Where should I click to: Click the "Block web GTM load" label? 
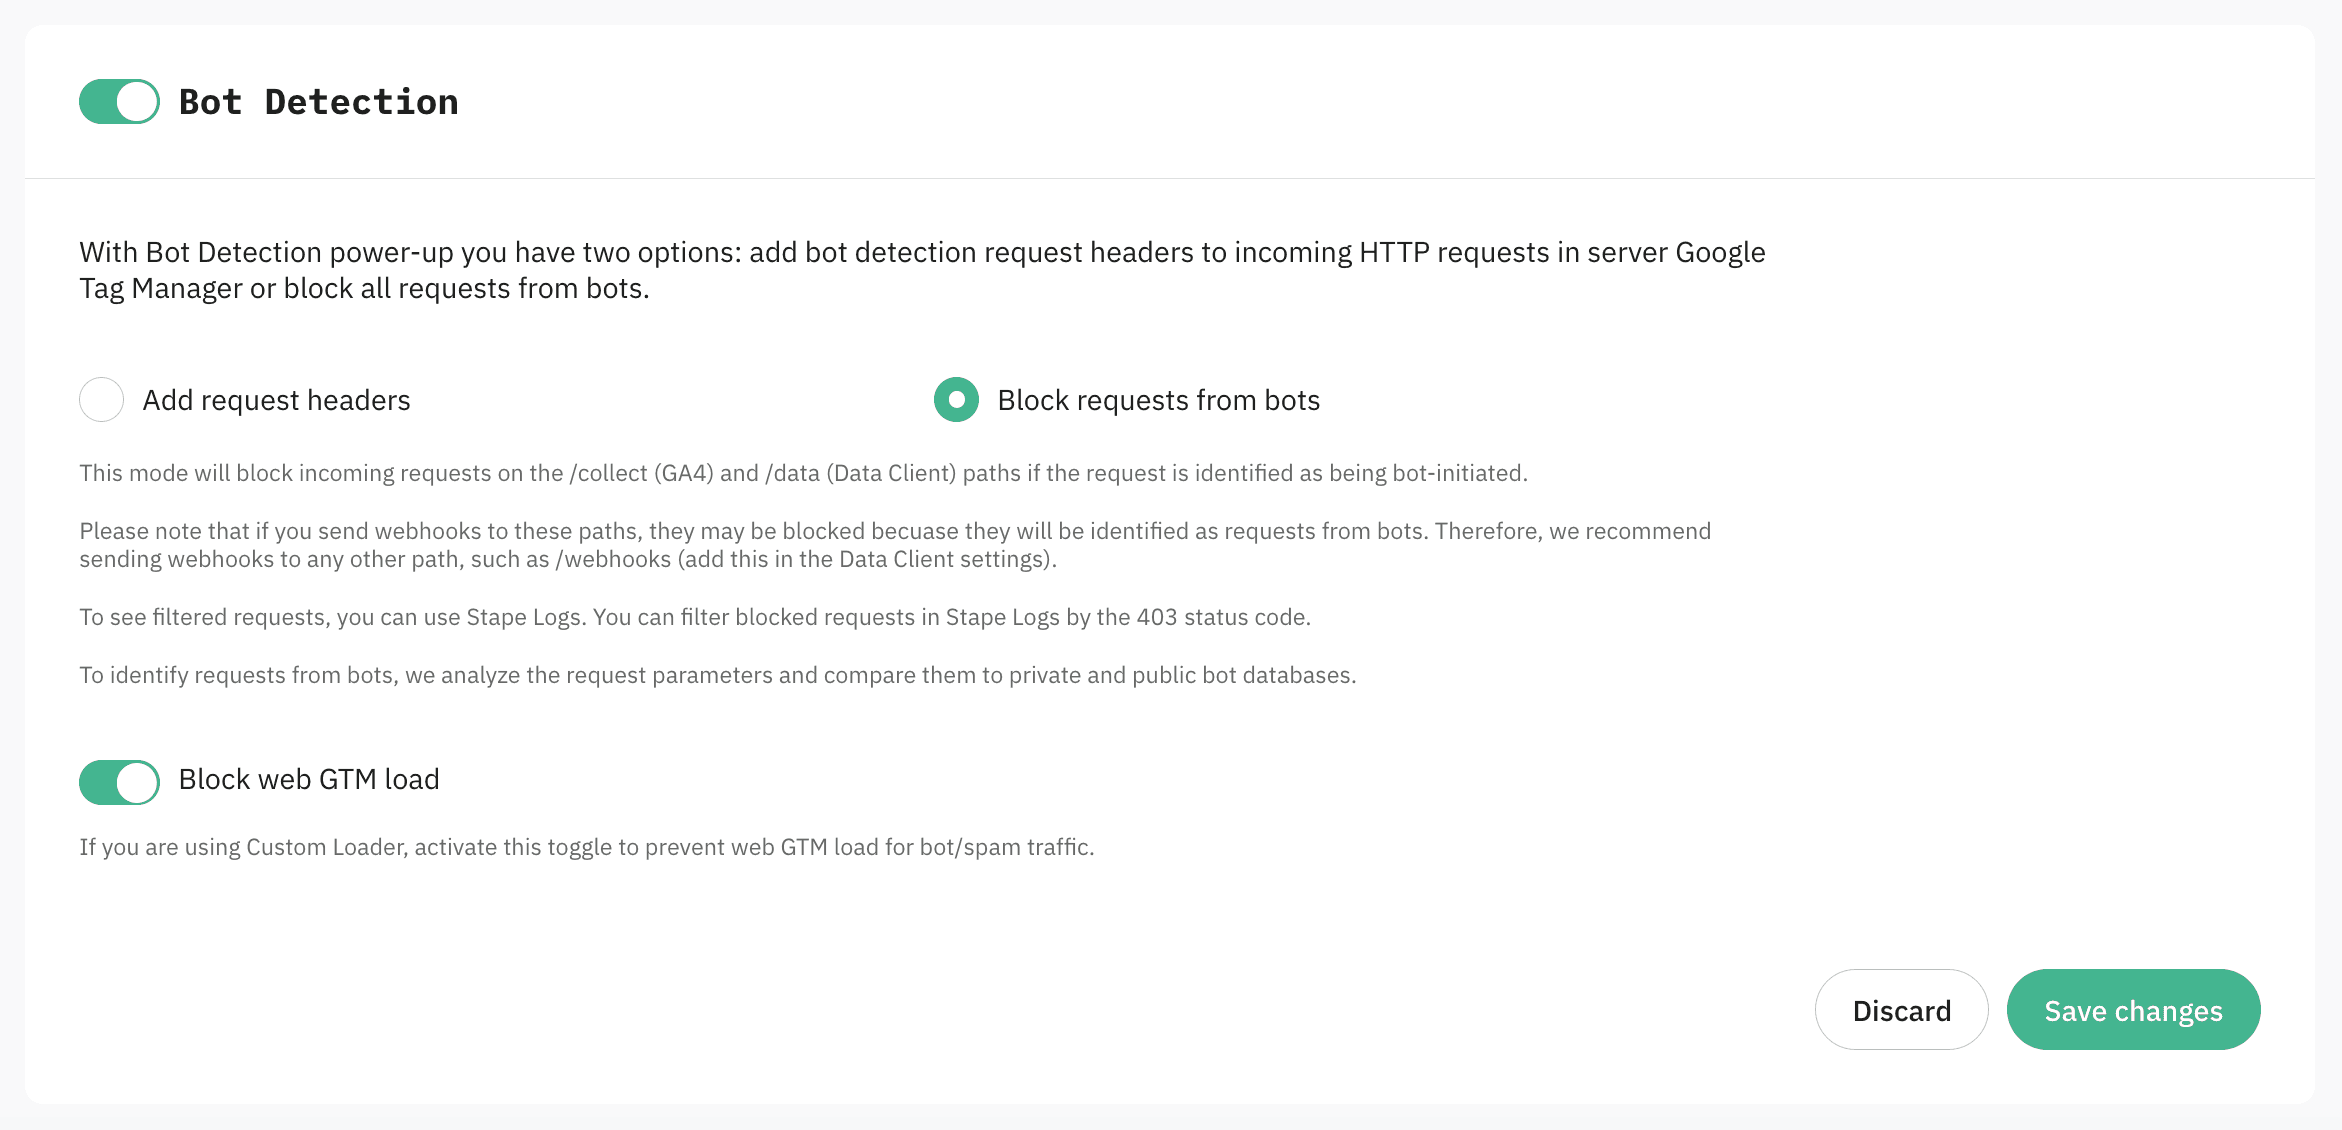[x=308, y=780]
